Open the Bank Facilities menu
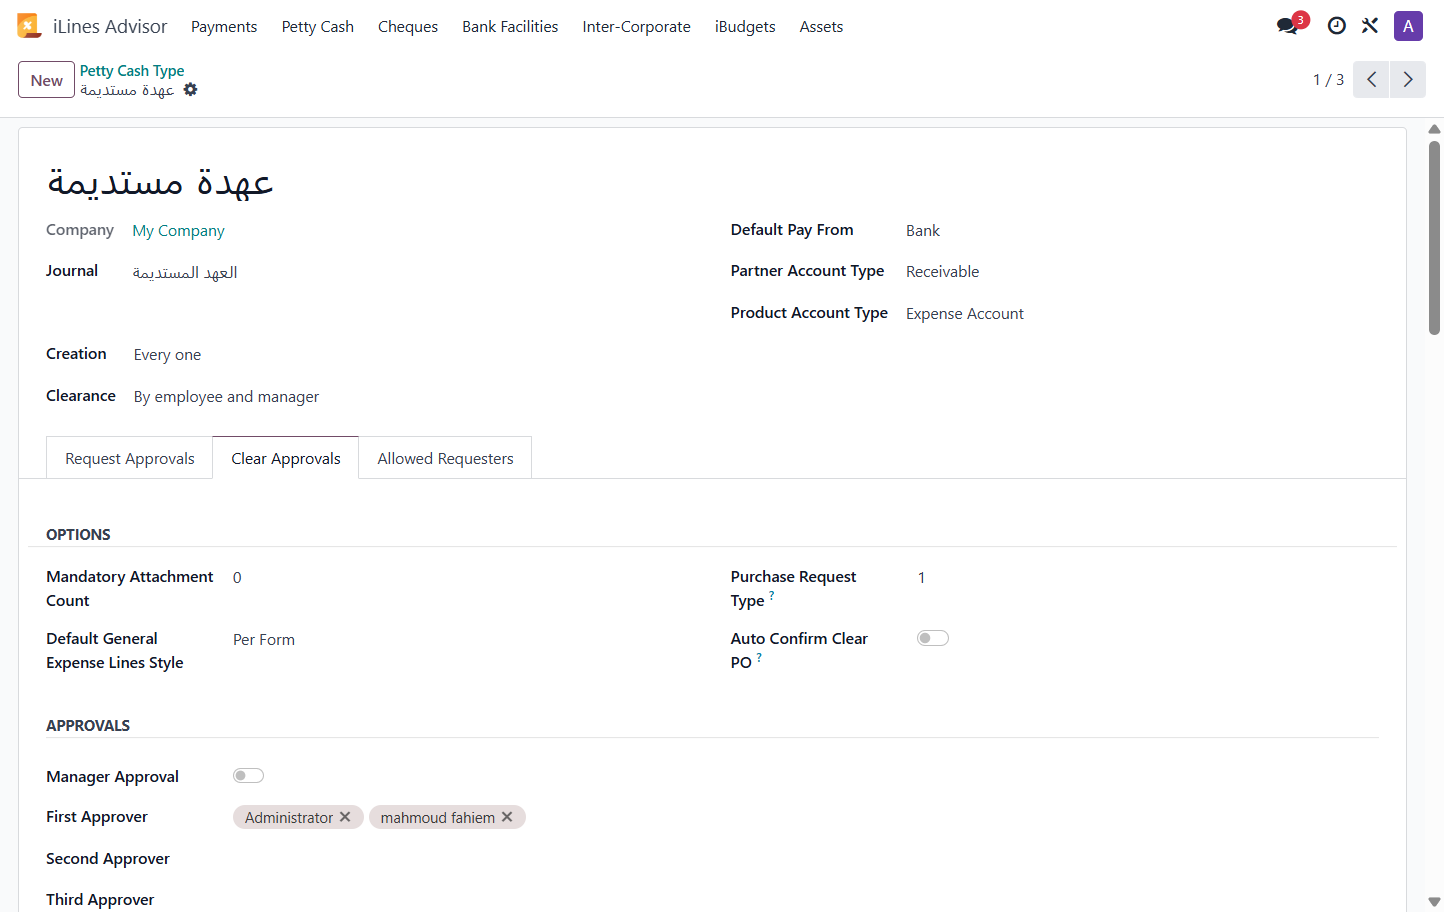The width and height of the screenshot is (1444, 912). [510, 27]
